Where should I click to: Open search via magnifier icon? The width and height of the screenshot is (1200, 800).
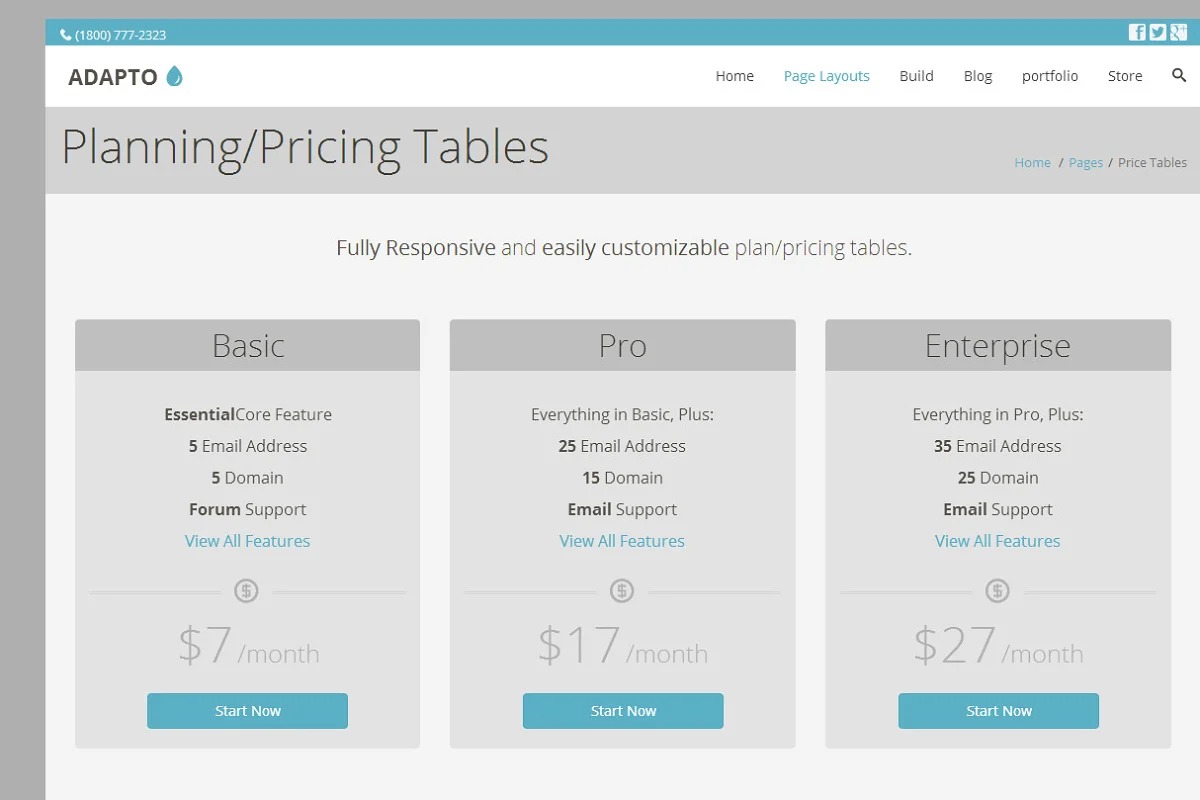(x=1179, y=75)
